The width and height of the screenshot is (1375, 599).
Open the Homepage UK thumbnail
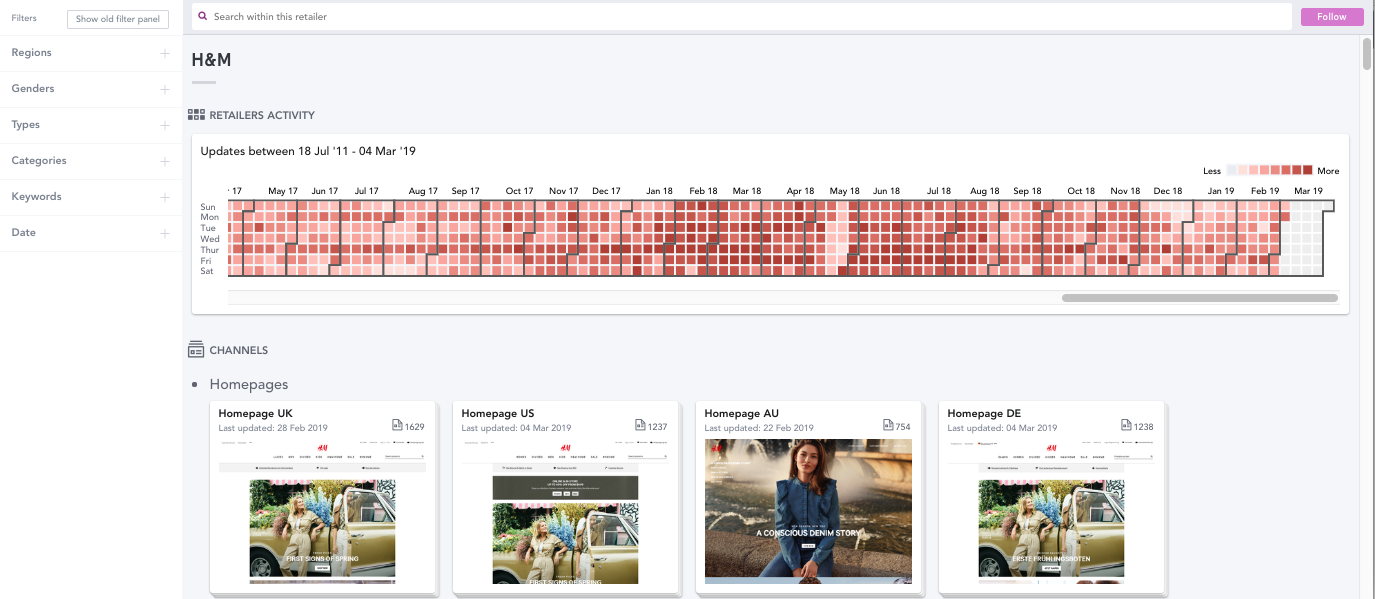click(x=322, y=510)
